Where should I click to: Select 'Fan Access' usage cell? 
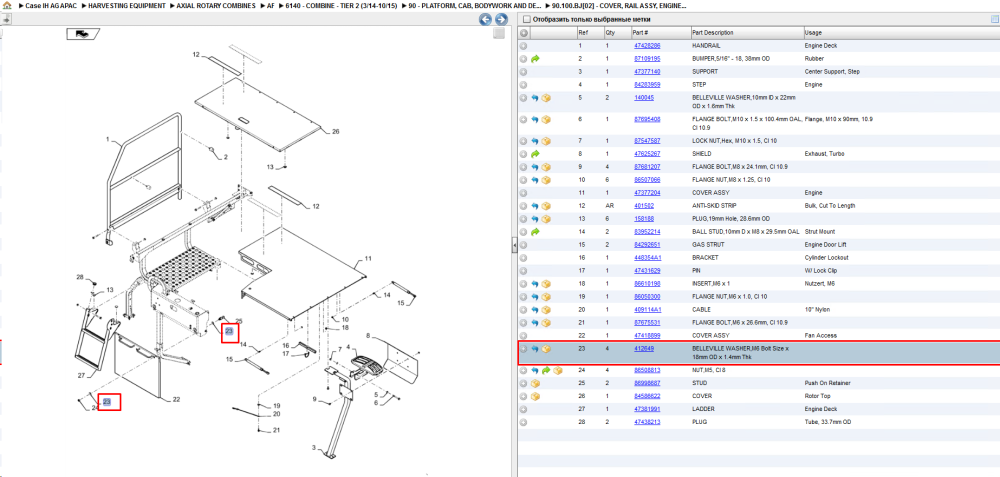click(818, 335)
